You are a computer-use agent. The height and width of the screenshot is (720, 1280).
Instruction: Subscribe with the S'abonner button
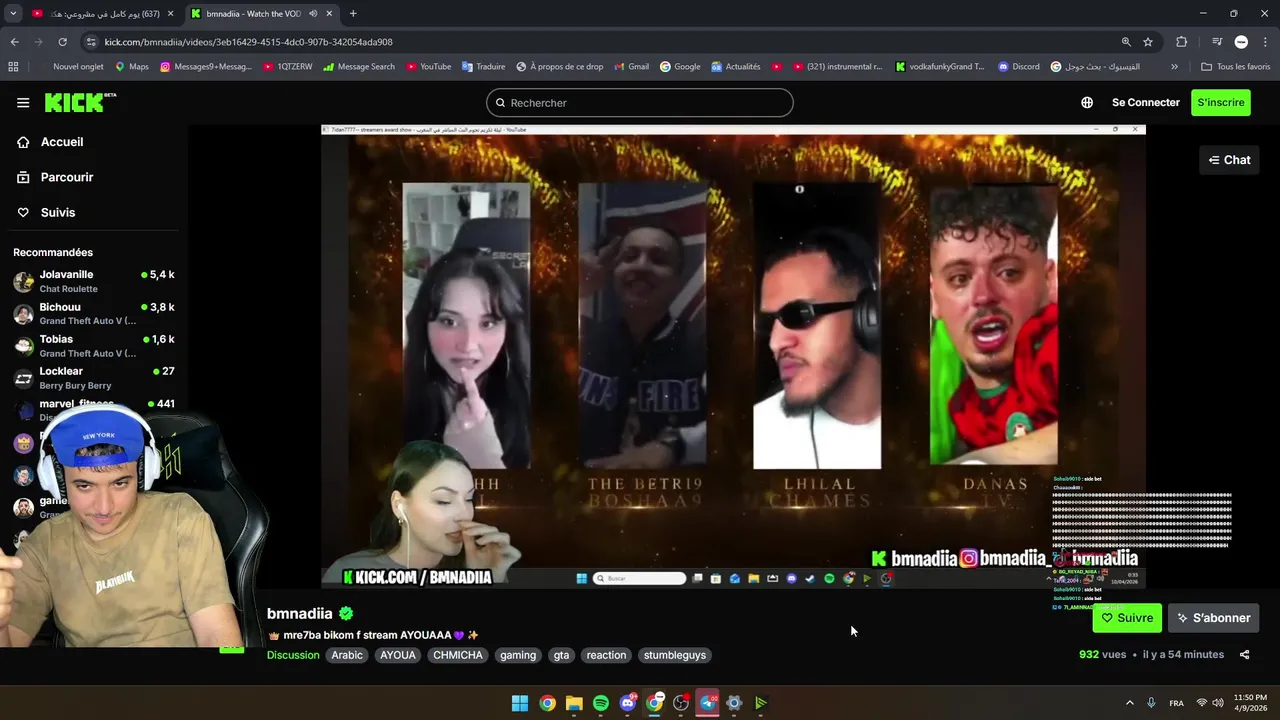[1213, 618]
